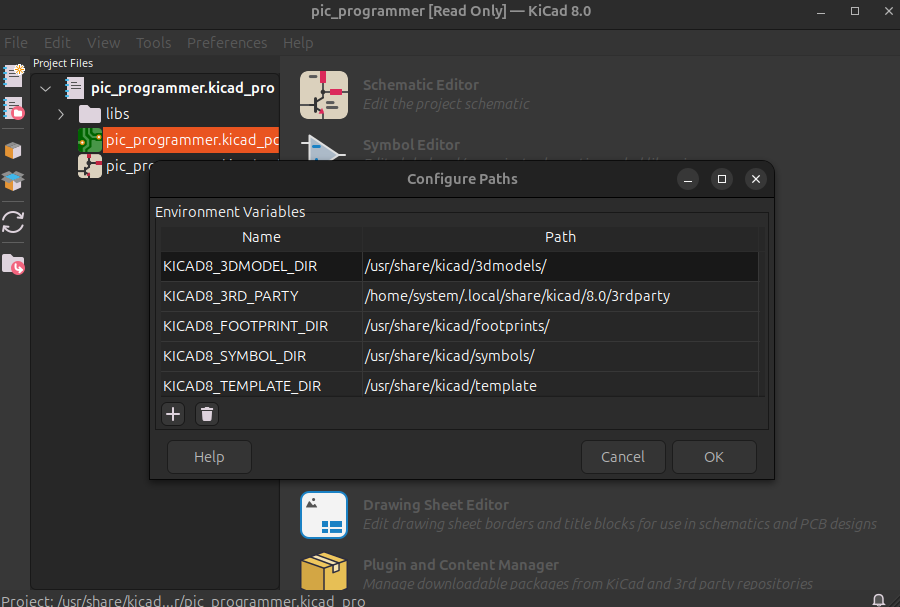The width and height of the screenshot is (900, 607).
Task: Close the Configure Paths dialog
Action: tap(756, 179)
